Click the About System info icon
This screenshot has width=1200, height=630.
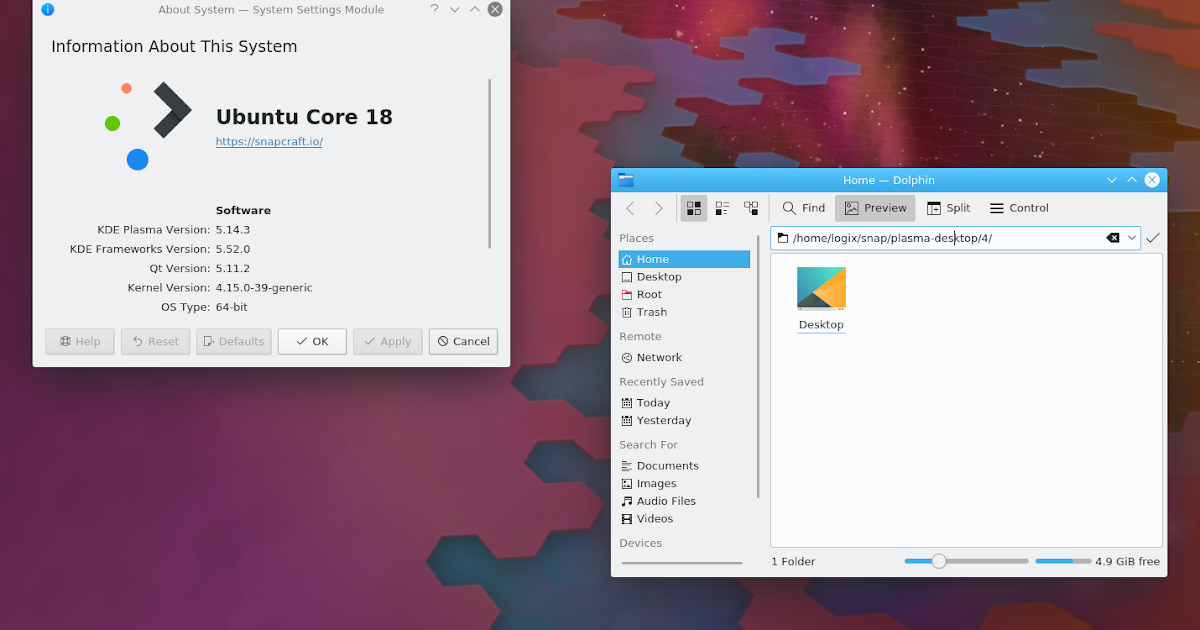(47, 9)
